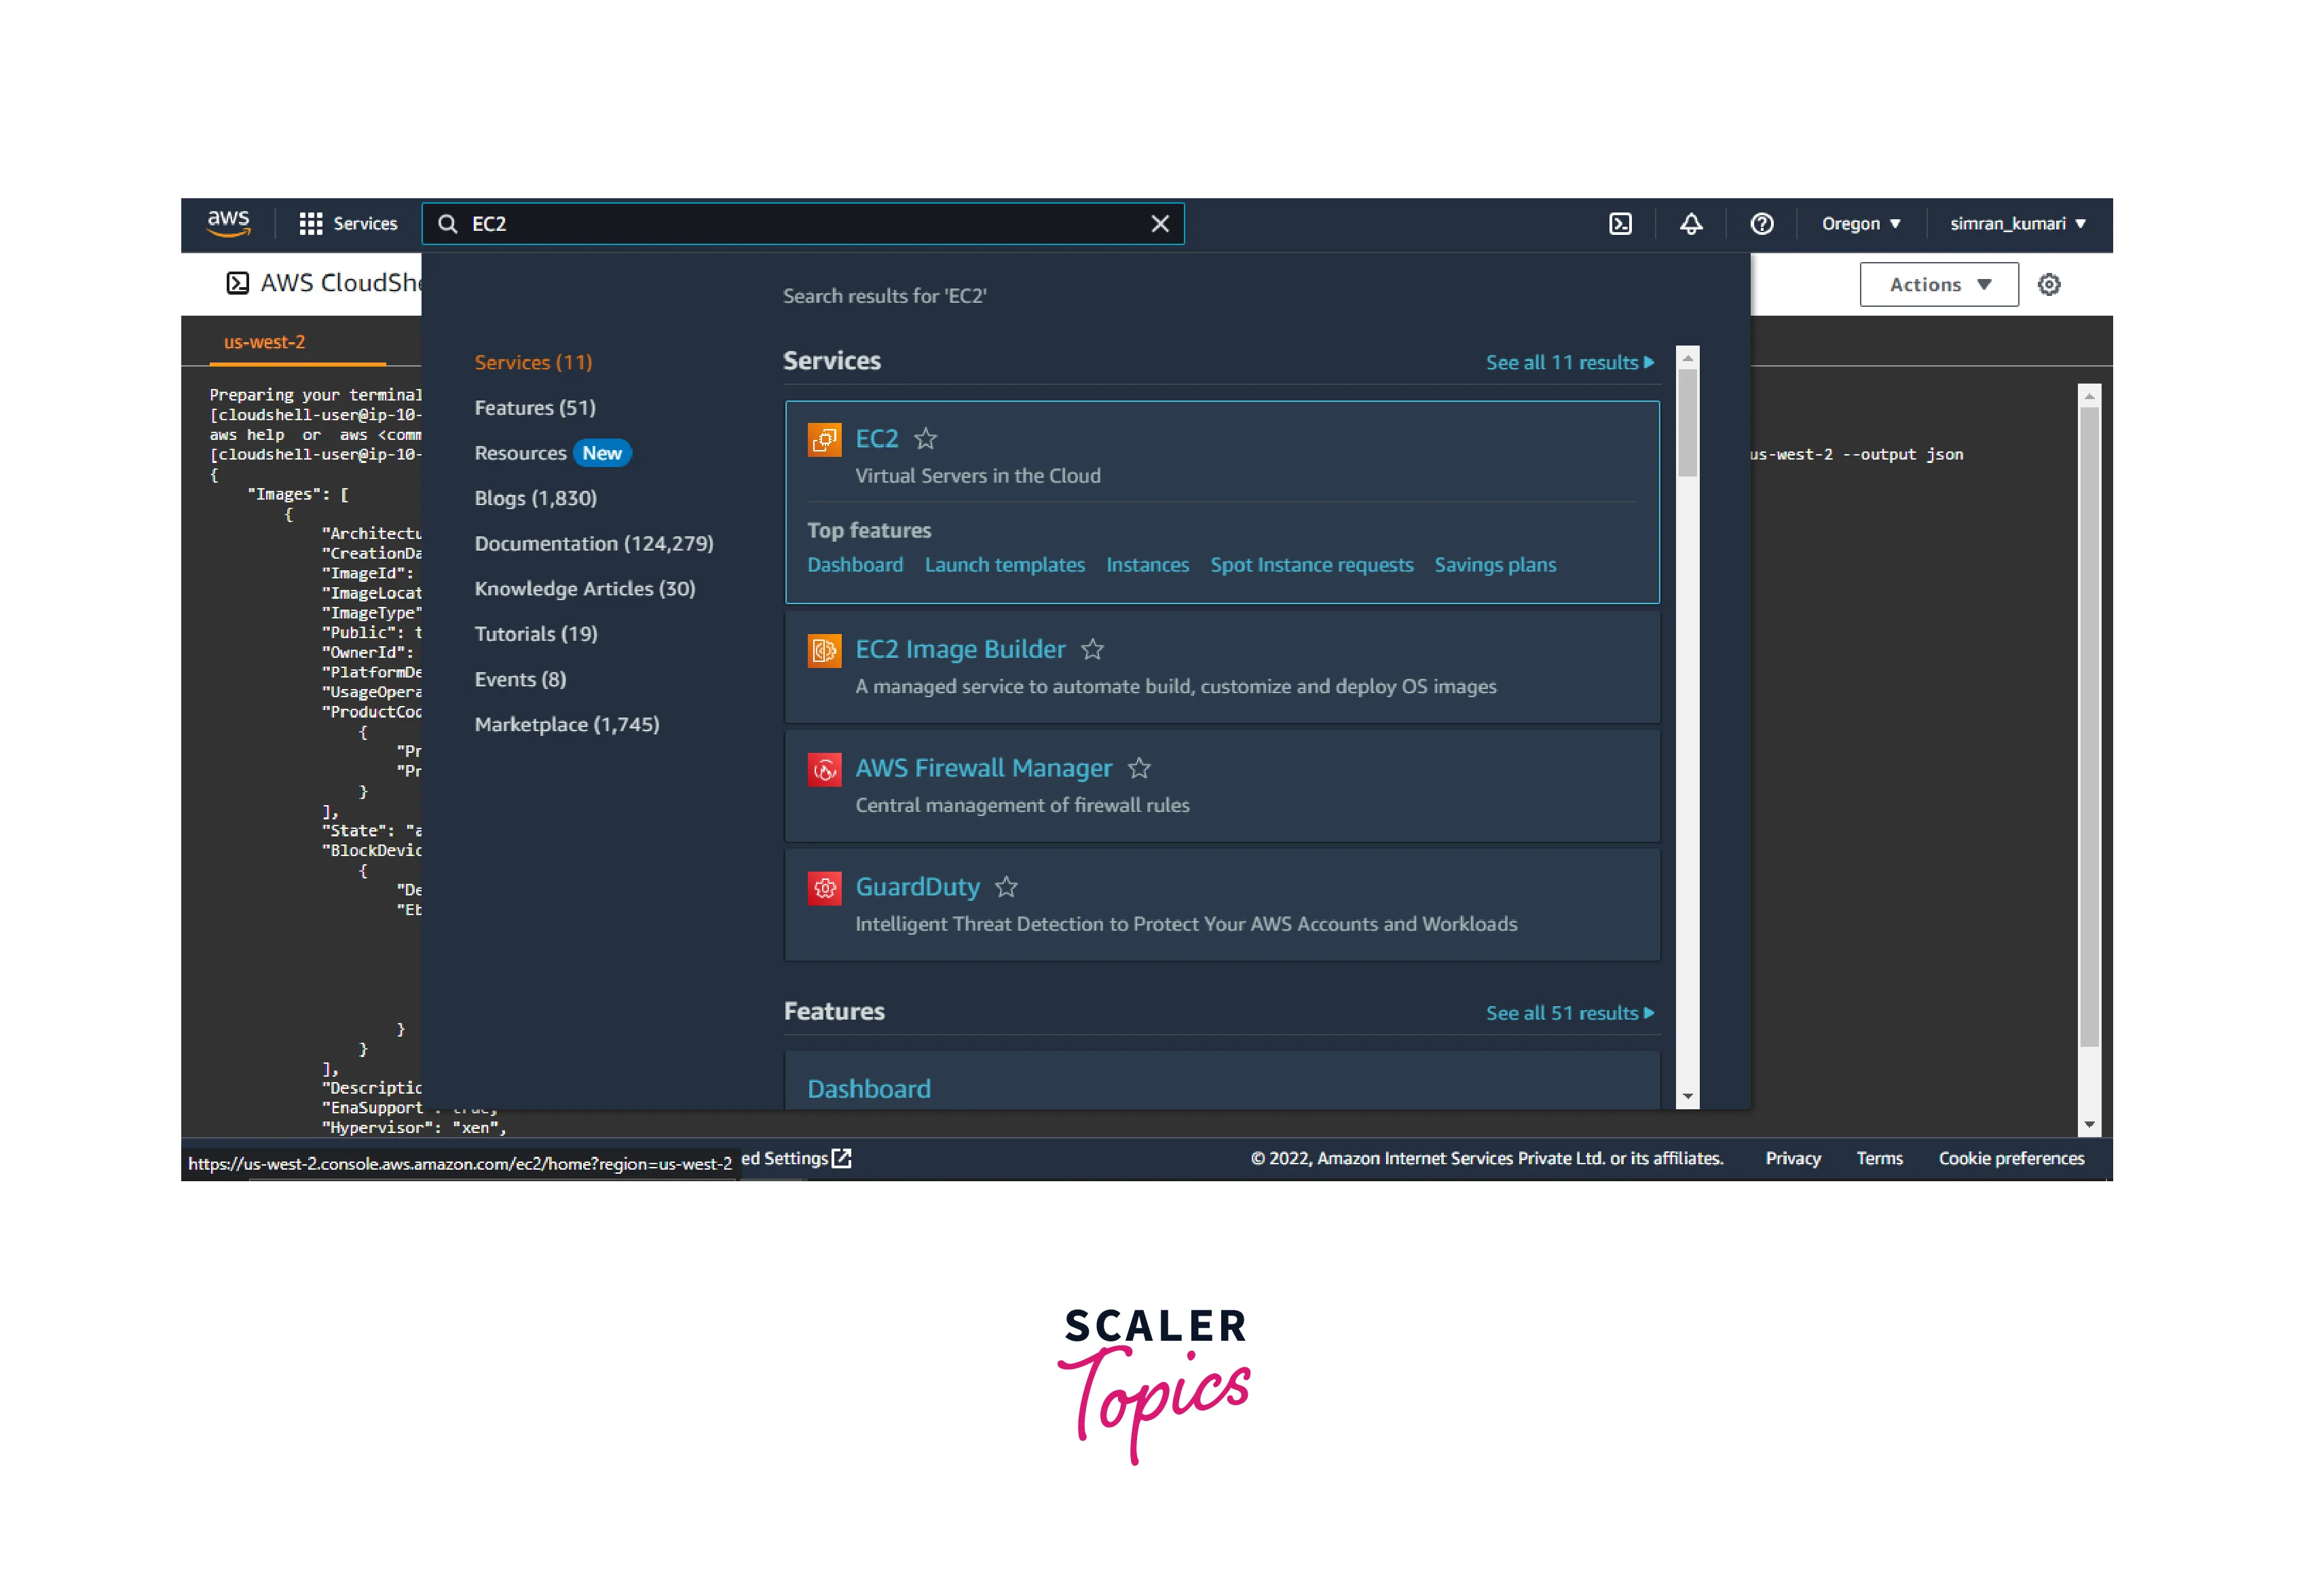Viewport: 2308px width, 1596px height.
Task: Open the help question-mark icon
Action: click(x=1761, y=224)
